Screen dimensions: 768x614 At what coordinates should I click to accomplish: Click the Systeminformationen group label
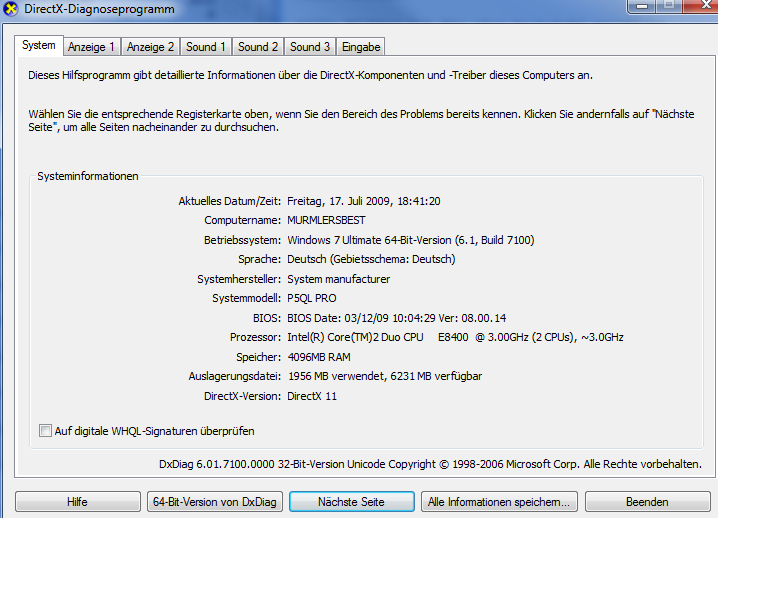pos(88,176)
